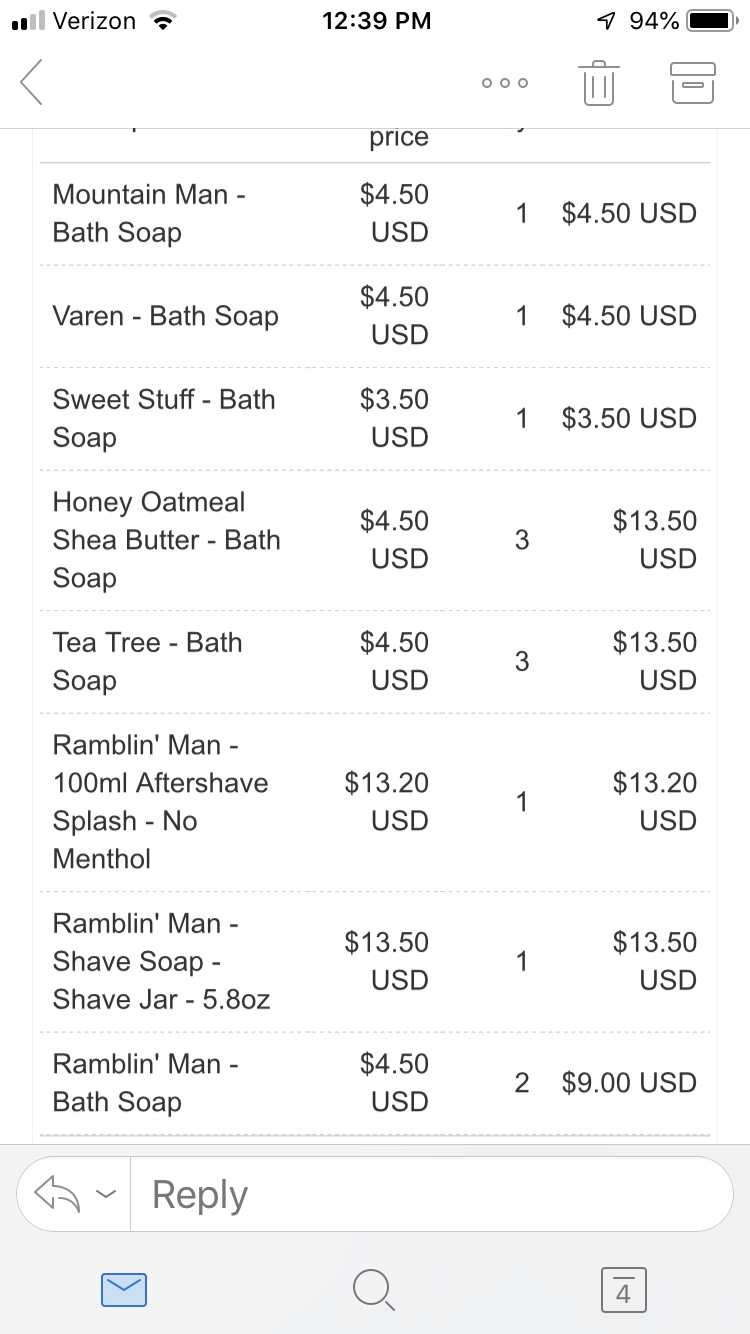Select Honey Oatmeal Shea Butter product name
Viewport: 750px width, 1334px height.
(x=166, y=540)
